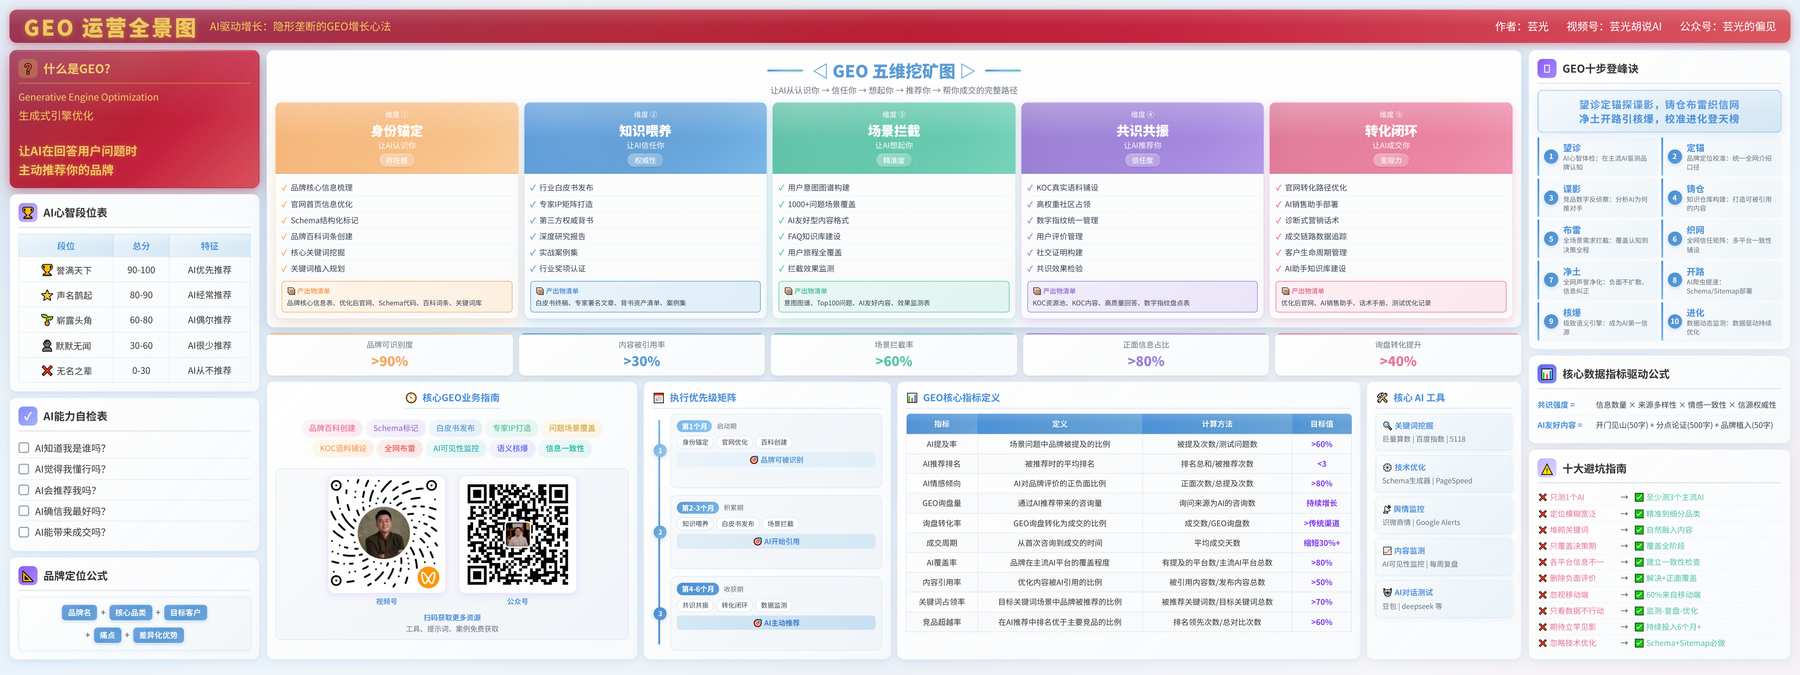Click the target icon beside 品牌可被识别
The image size is (1800, 675).
(754, 460)
